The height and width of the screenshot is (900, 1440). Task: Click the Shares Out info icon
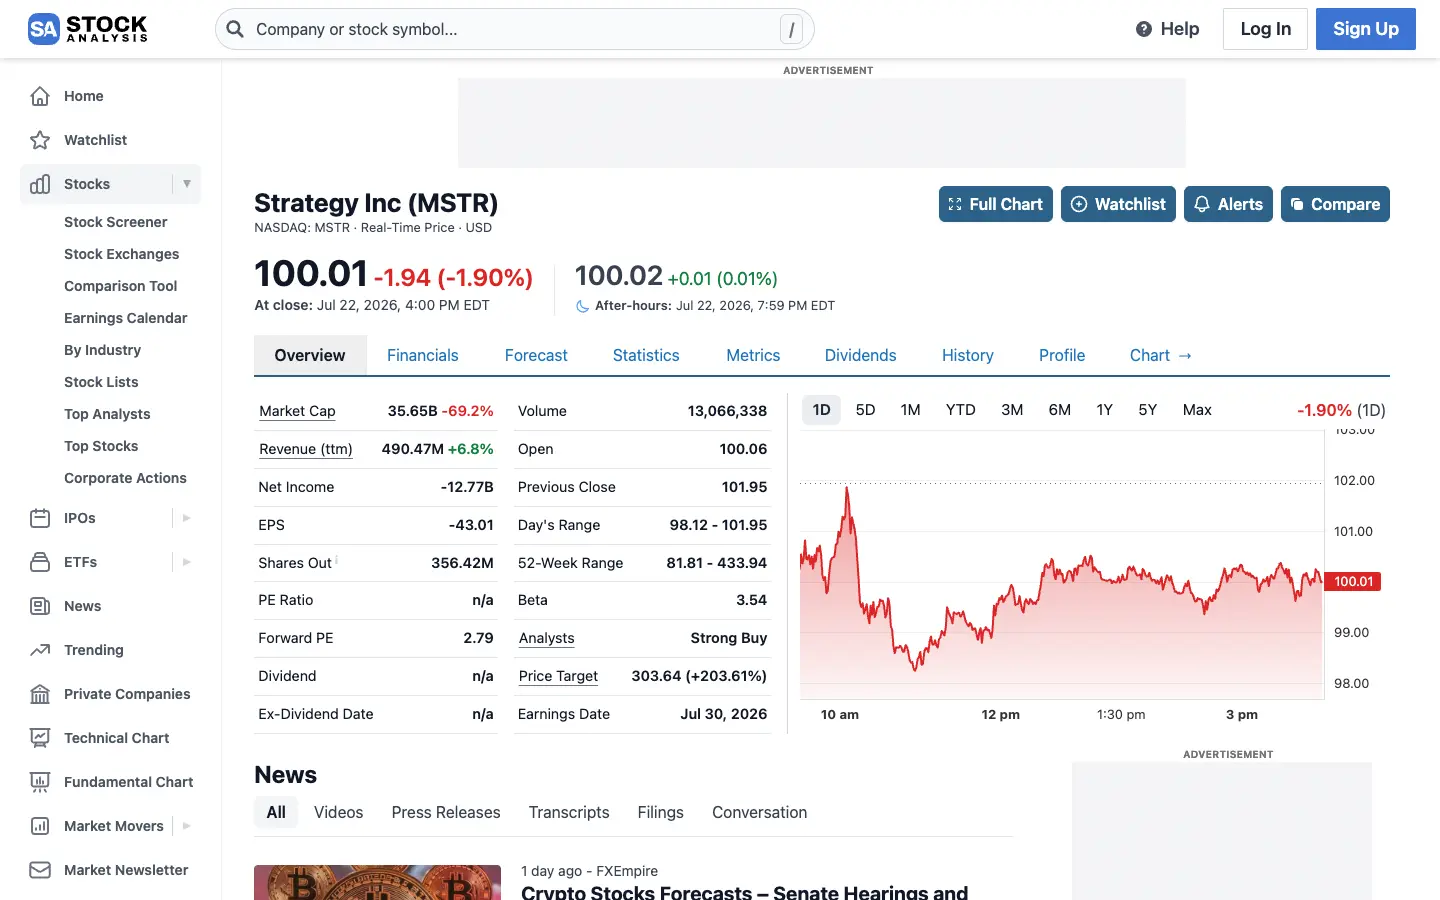337,560
